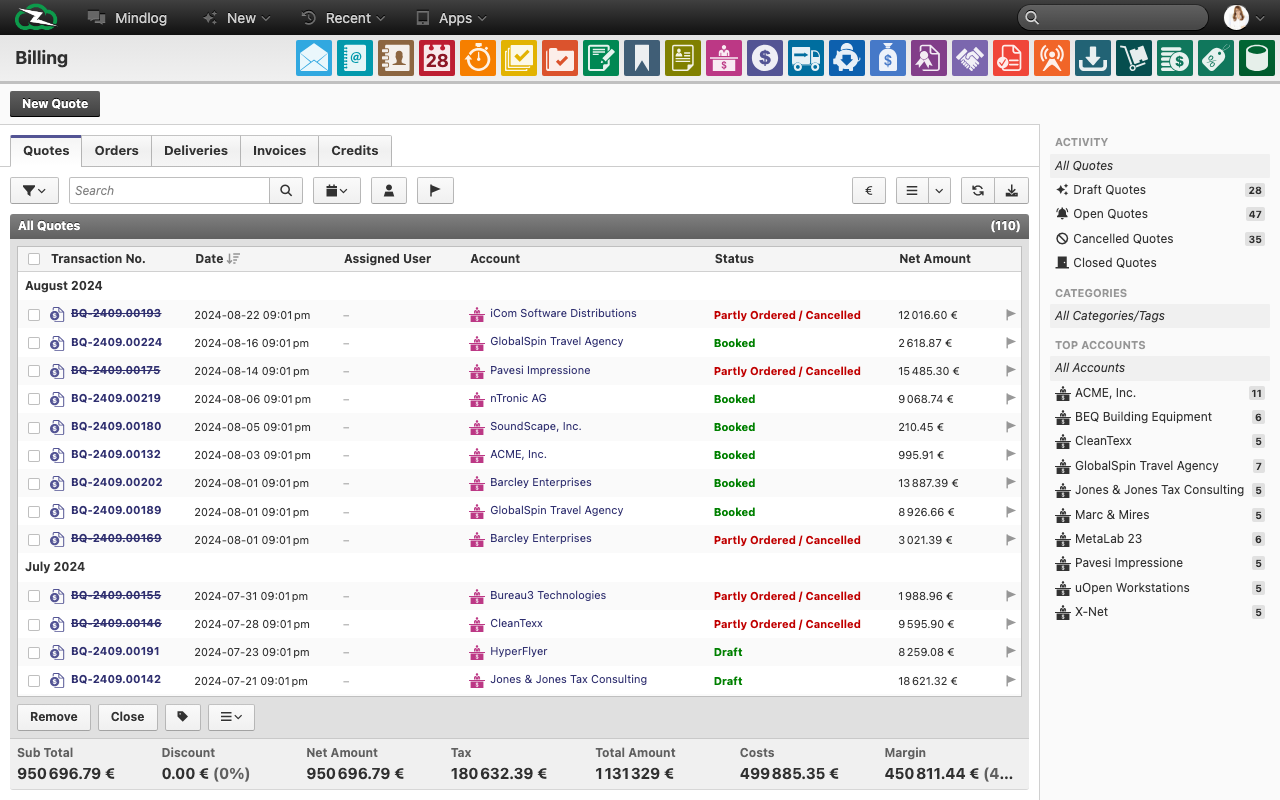Open the orange broadcast antenna app icon
This screenshot has width=1280, height=800.
click(1052, 58)
